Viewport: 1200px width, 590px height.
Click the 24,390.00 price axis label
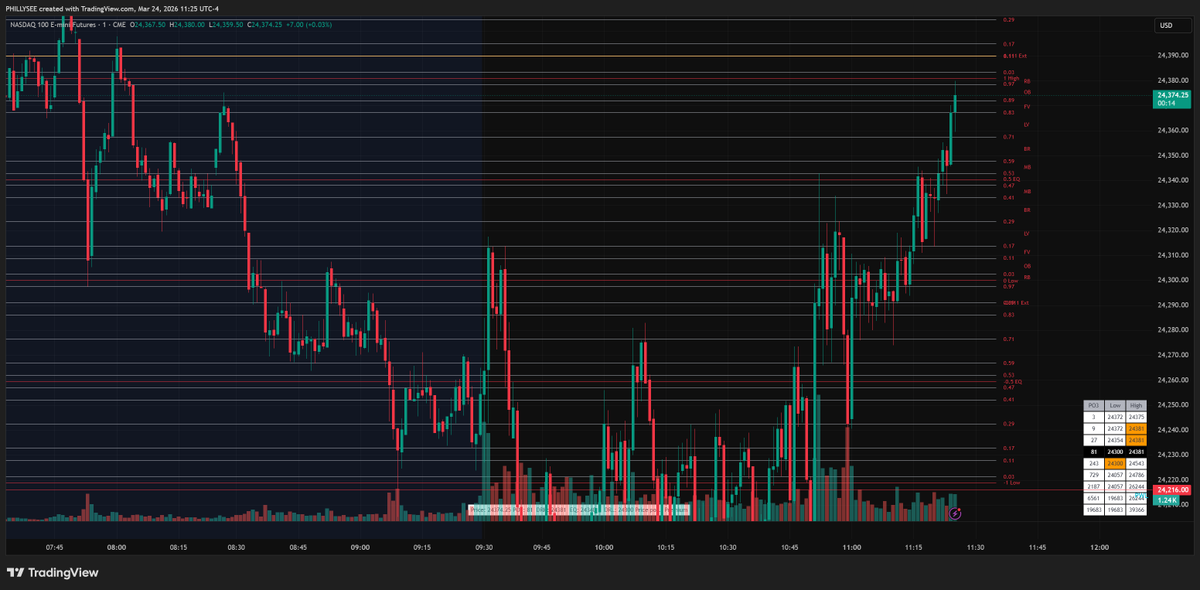point(1171,55)
